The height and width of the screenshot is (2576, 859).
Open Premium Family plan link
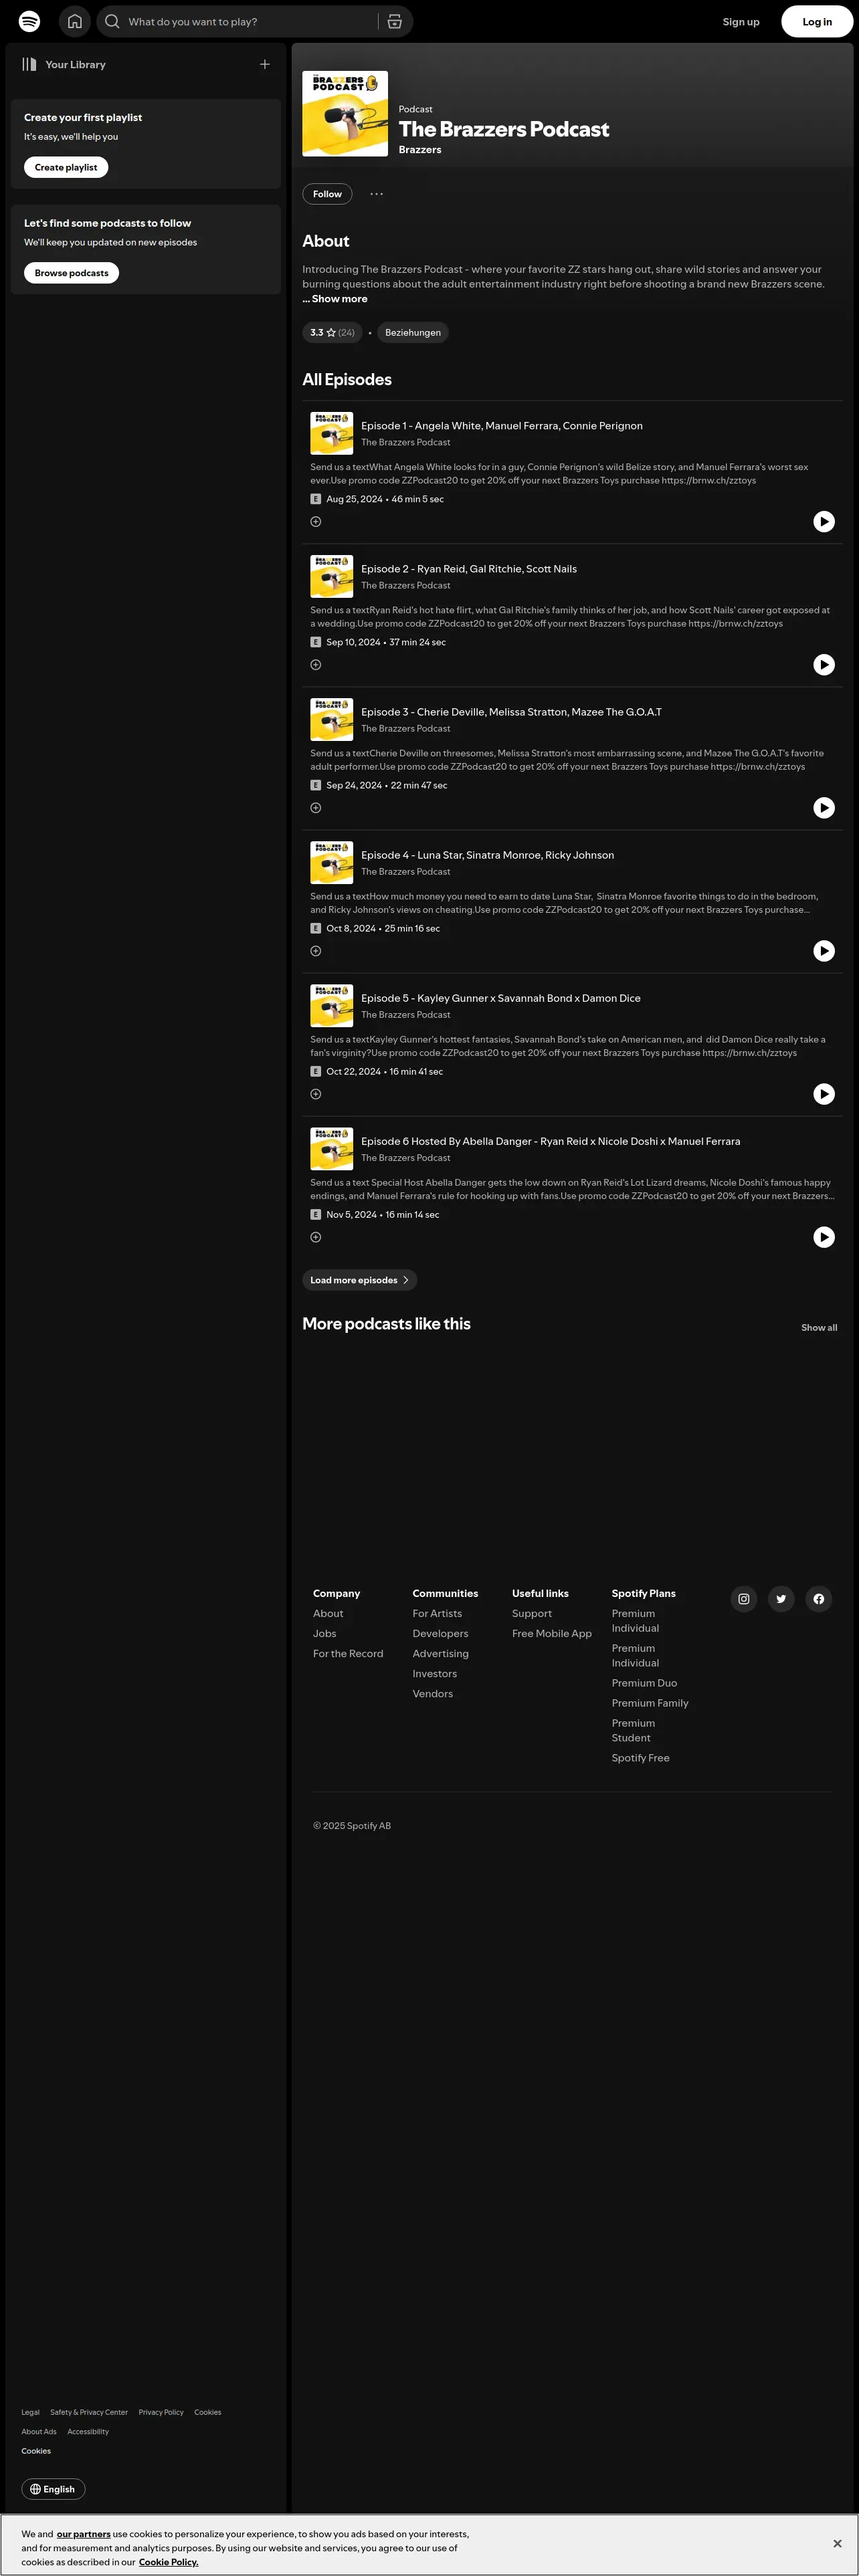tap(650, 1702)
